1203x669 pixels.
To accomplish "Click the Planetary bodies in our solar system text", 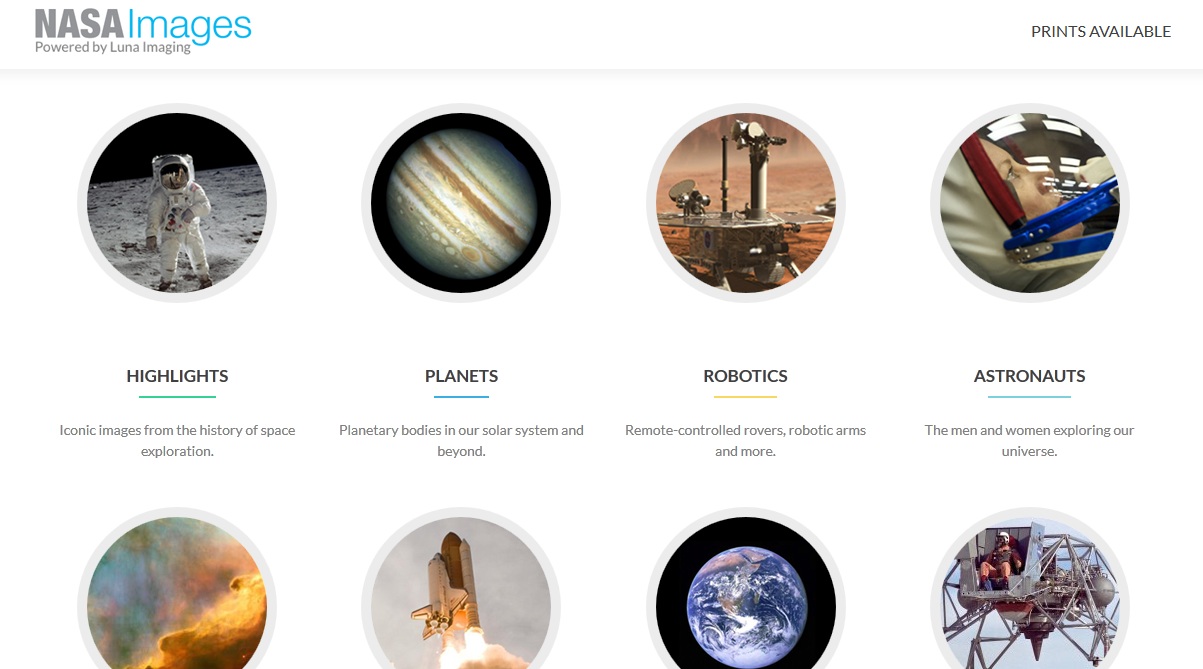I will 461,441.
